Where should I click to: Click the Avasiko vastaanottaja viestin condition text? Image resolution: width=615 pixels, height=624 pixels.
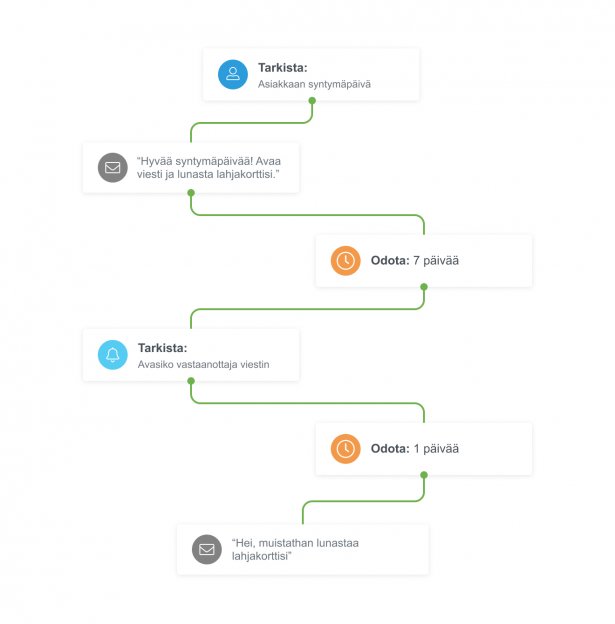pos(203,365)
